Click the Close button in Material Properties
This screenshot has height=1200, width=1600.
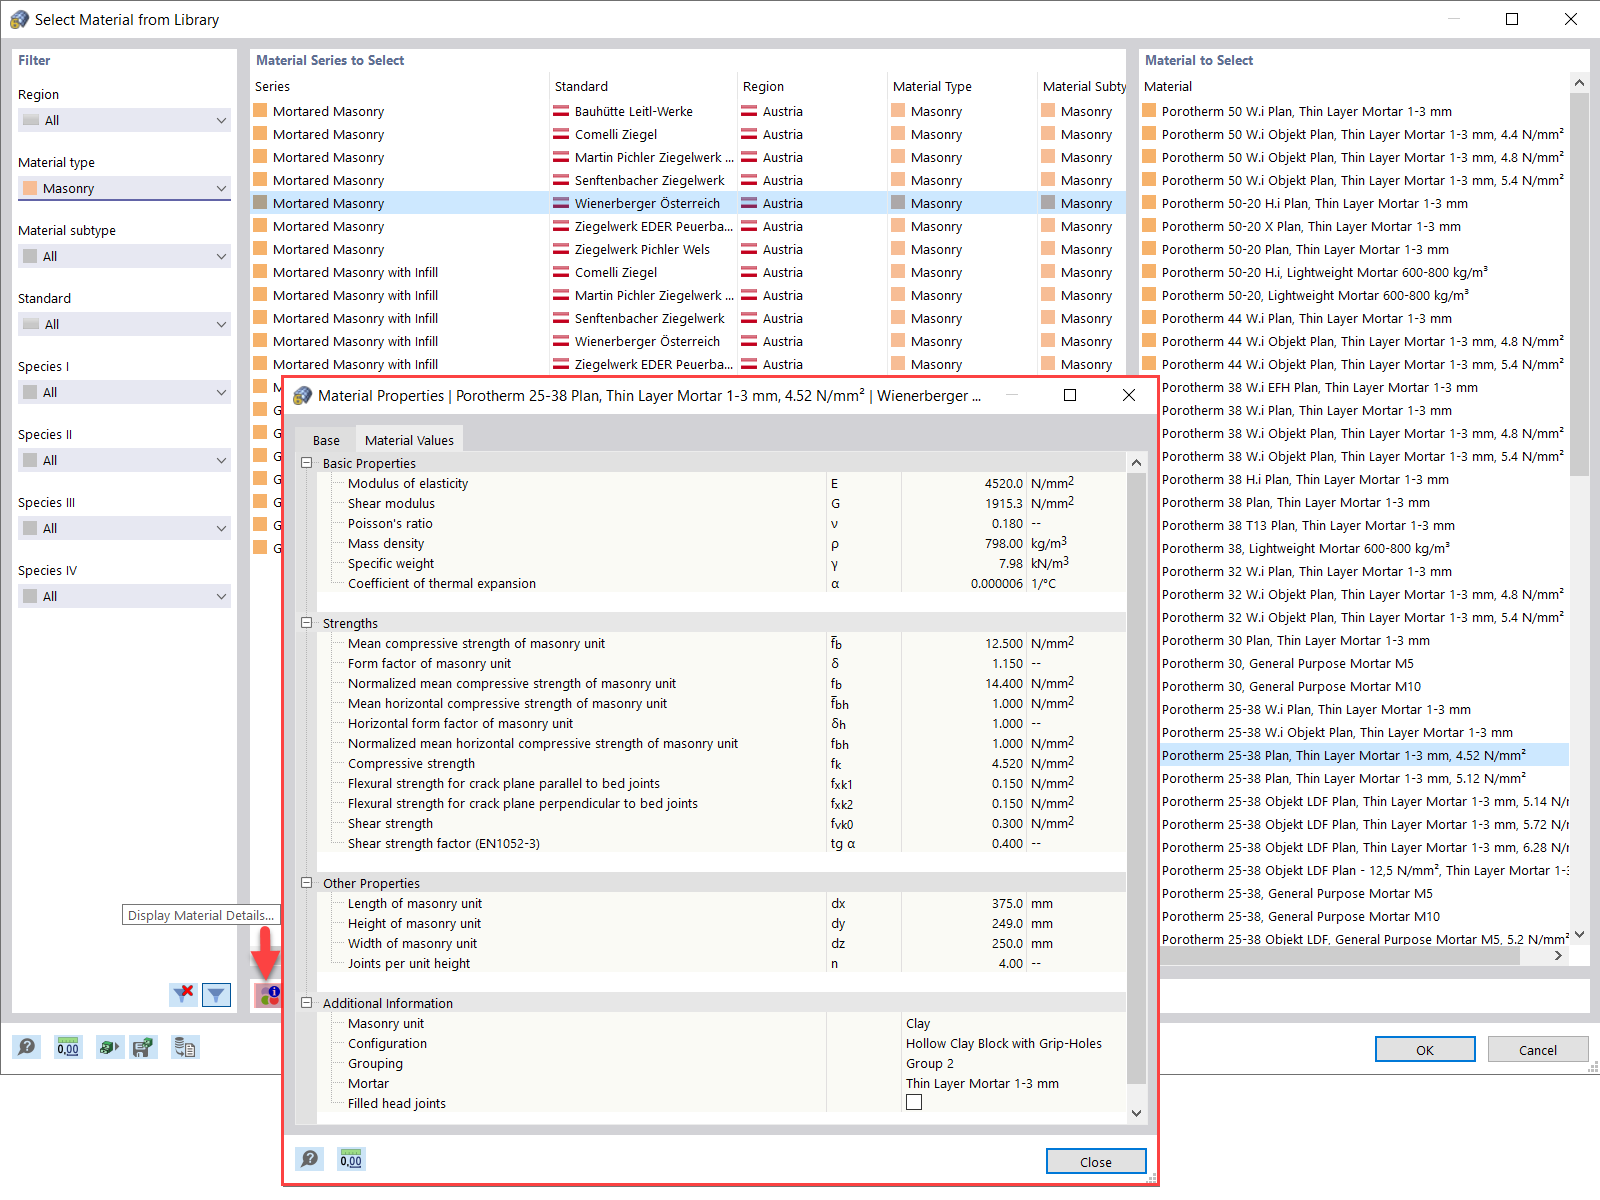point(1096,1161)
